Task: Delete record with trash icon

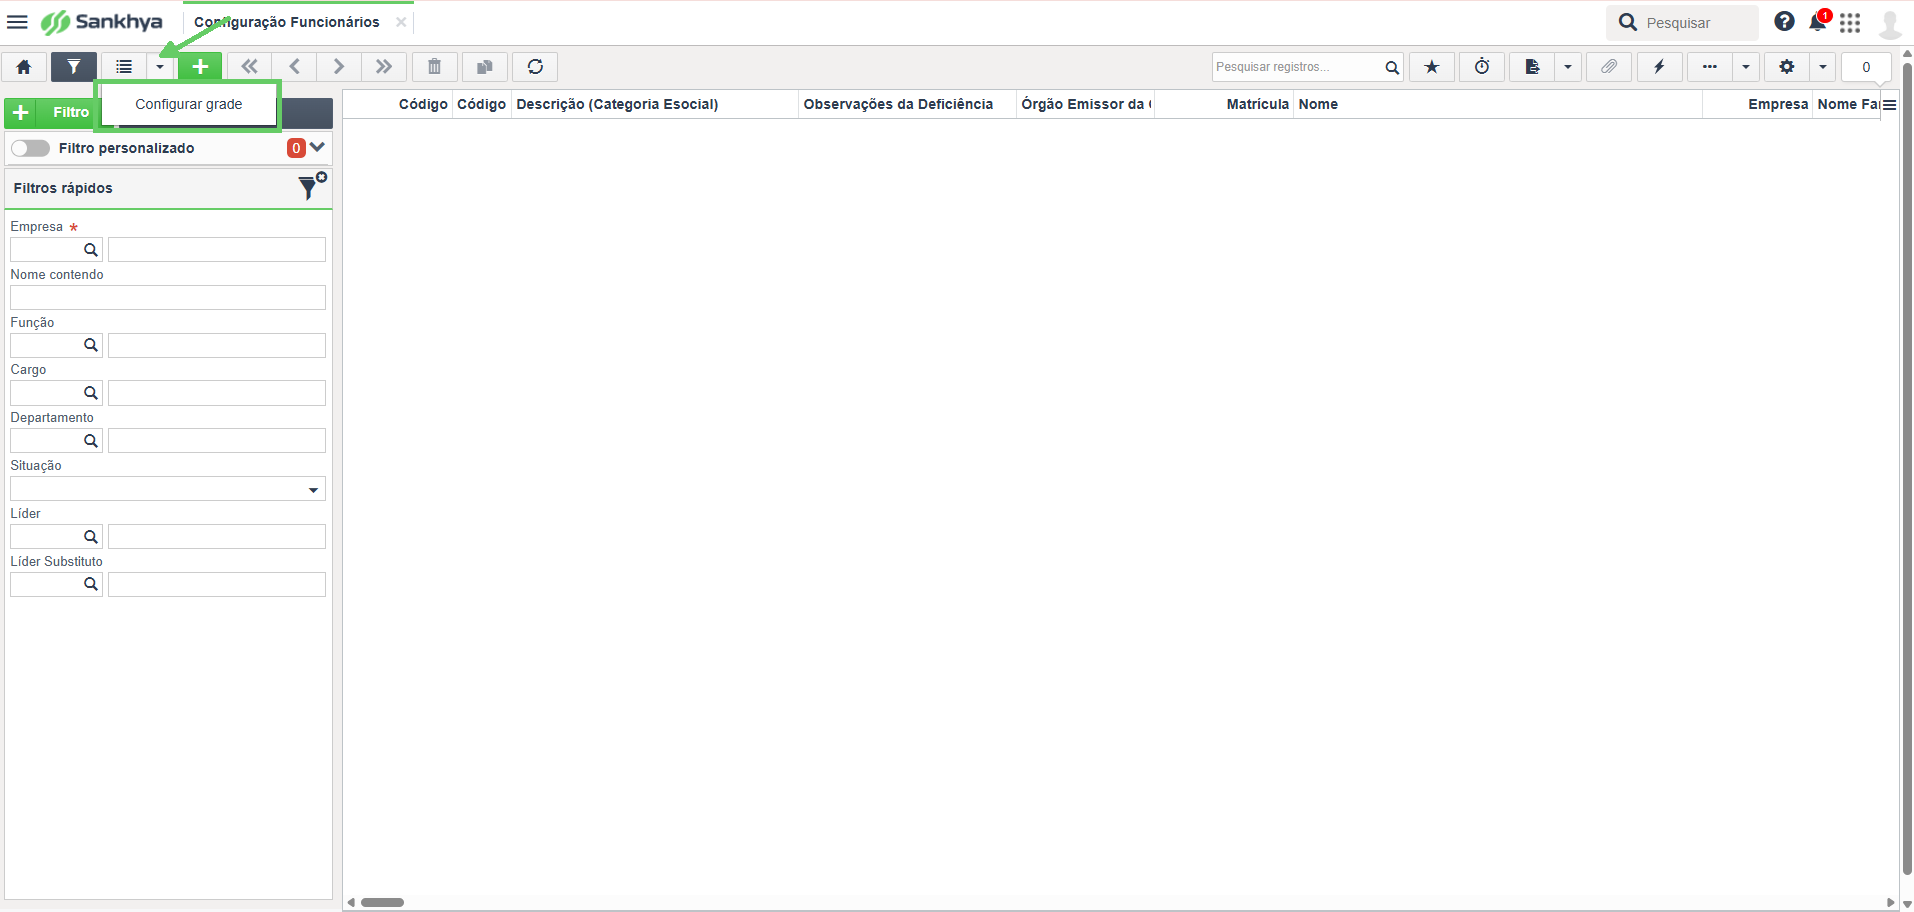Action: [435, 67]
